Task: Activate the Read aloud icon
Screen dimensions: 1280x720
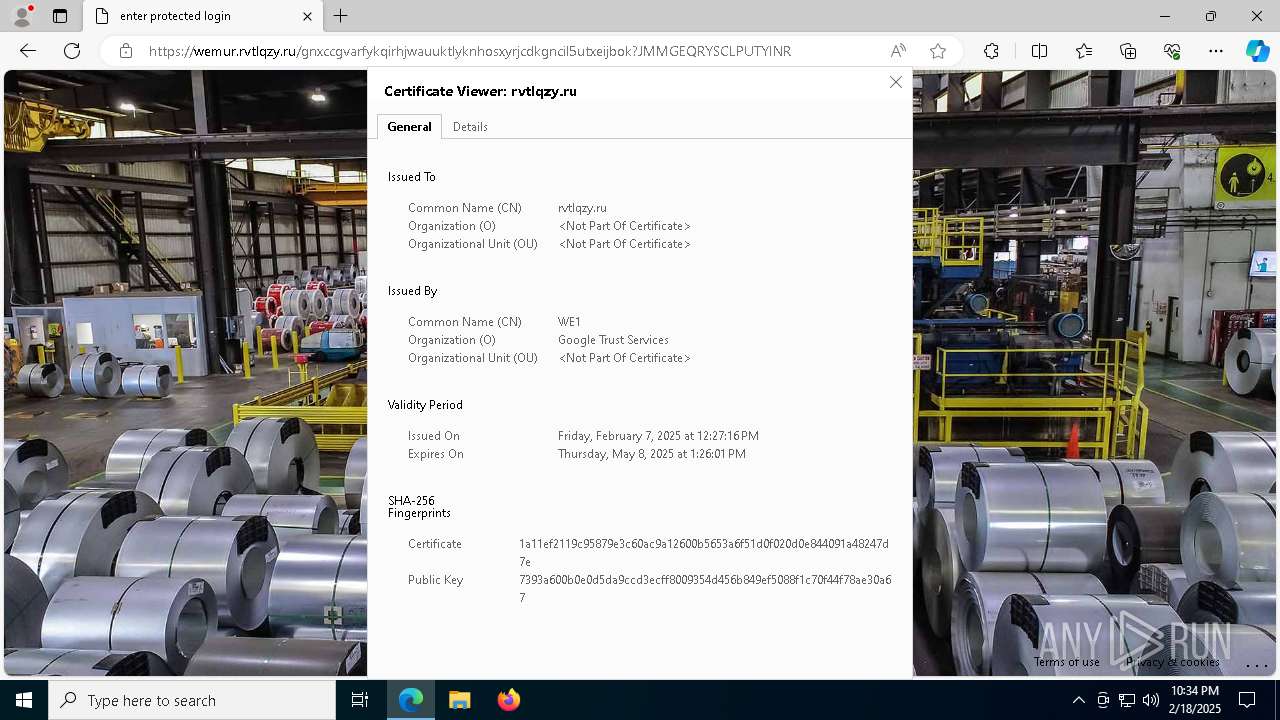Action: [898, 51]
